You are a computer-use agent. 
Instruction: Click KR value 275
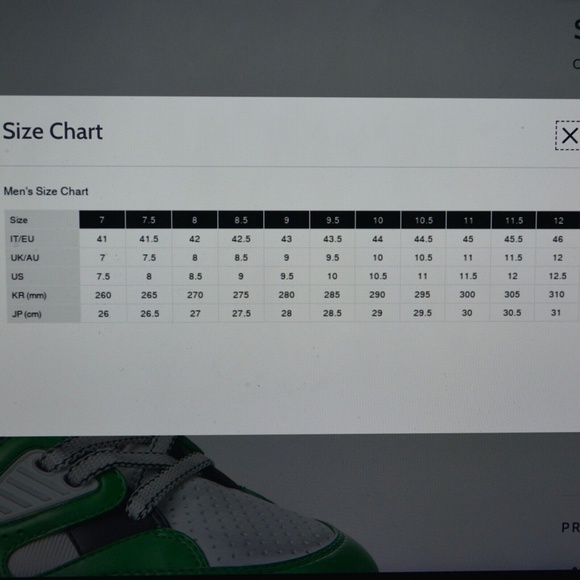click(241, 295)
